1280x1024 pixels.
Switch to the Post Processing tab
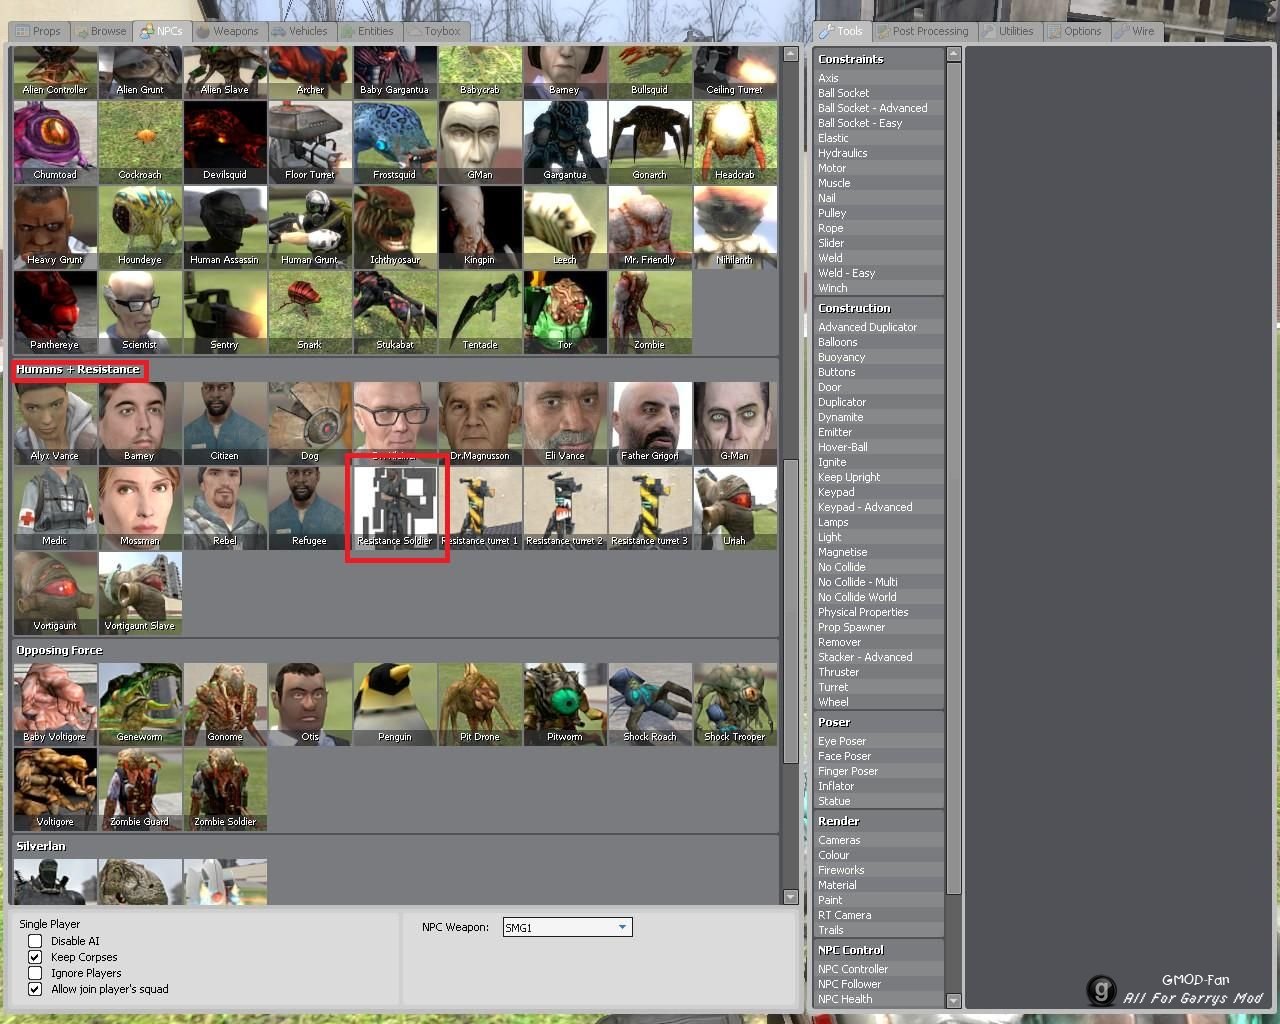pyautogui.click(x=923, y=31)
